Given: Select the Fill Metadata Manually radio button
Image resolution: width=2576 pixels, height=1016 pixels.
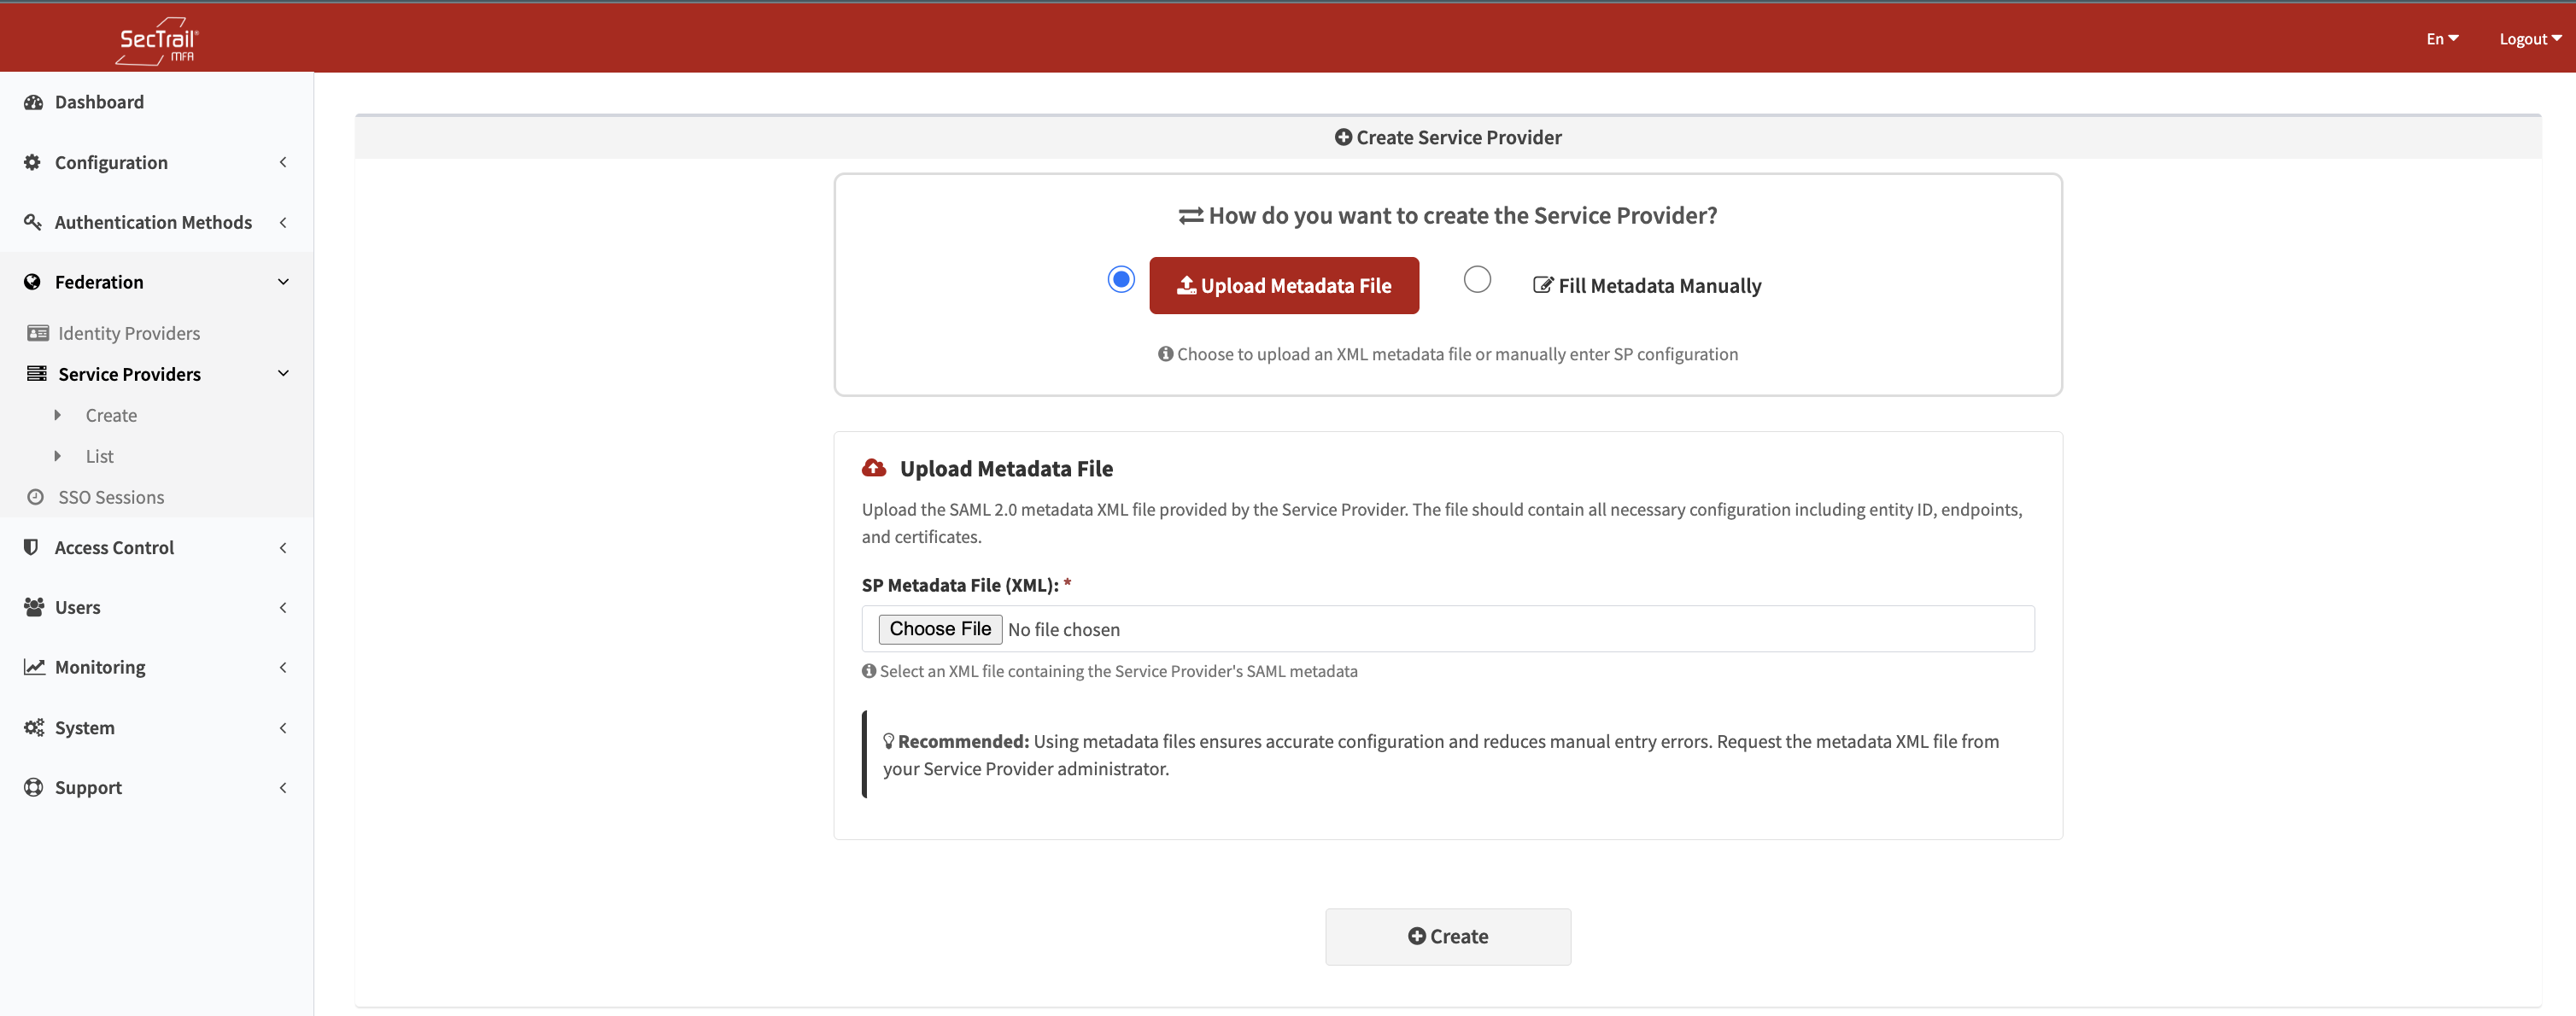Looking at the screenshot, I should point(1477,279).
